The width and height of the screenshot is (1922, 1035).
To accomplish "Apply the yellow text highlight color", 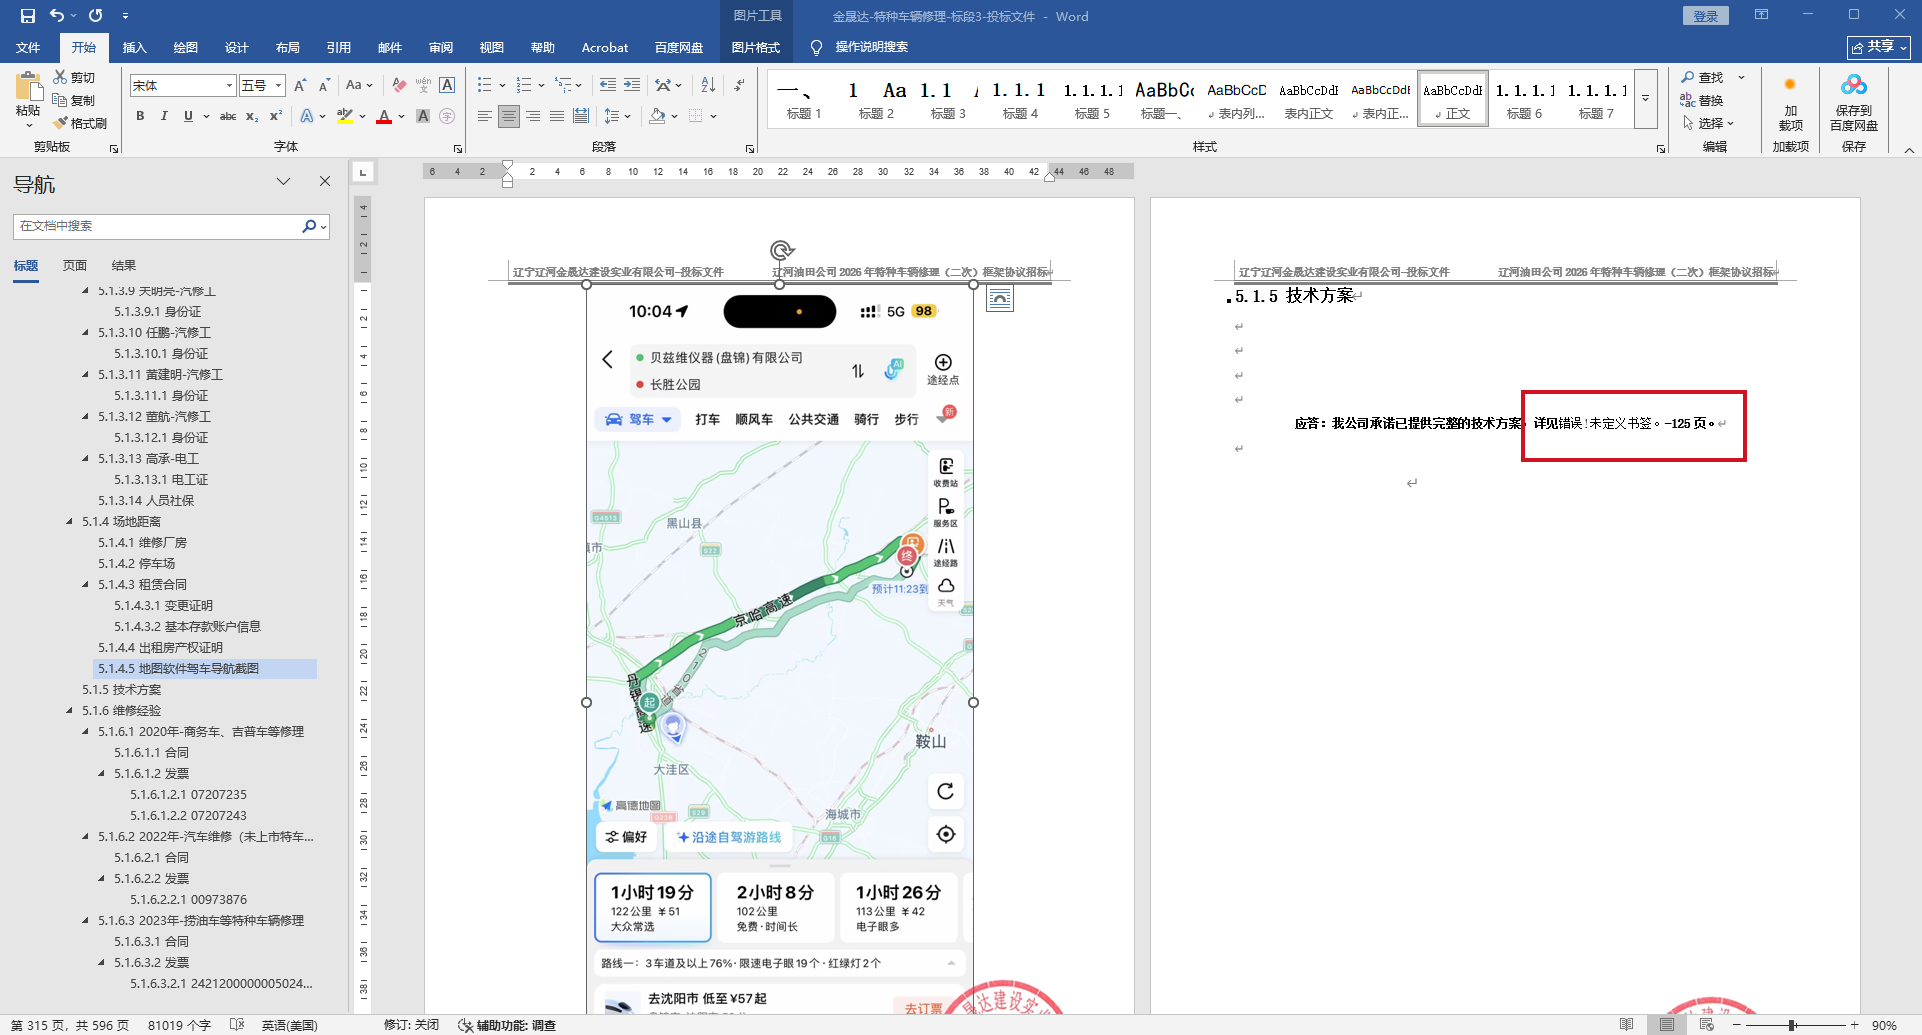I will coord(345,116).
